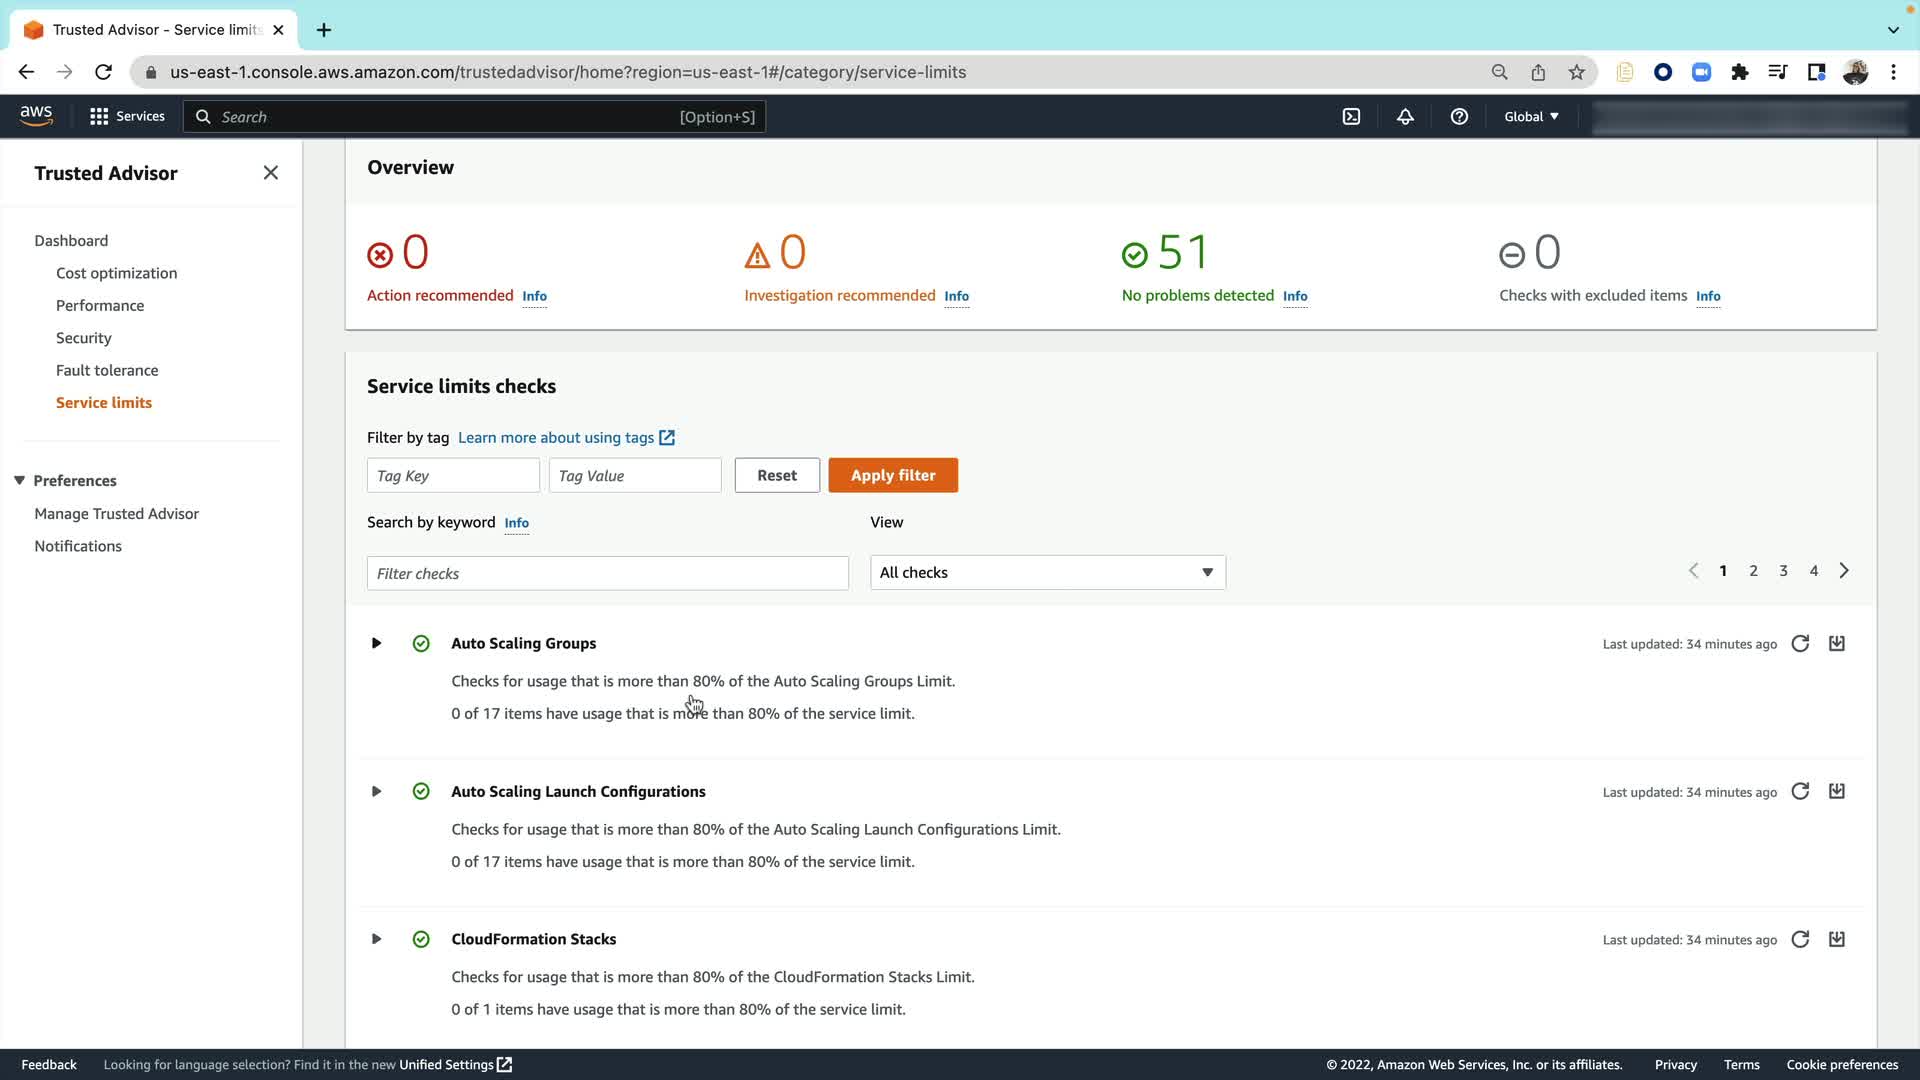The height and width of the screenshot is (1080, 1920).
Task: Go to page 3 of checks
Action: click(x=1783, y=571)
